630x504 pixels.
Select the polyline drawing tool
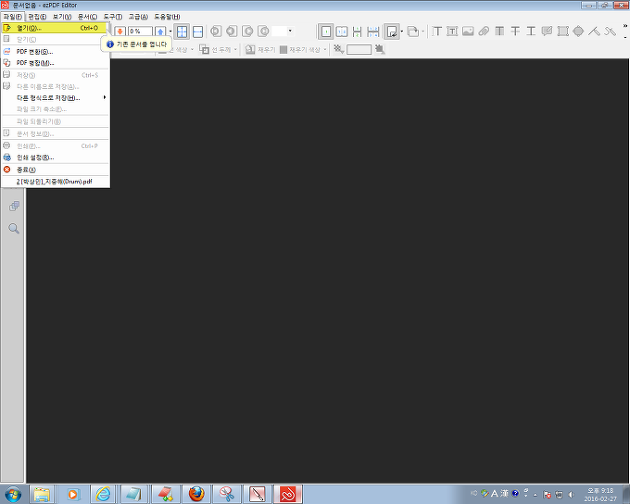(610, 31)
